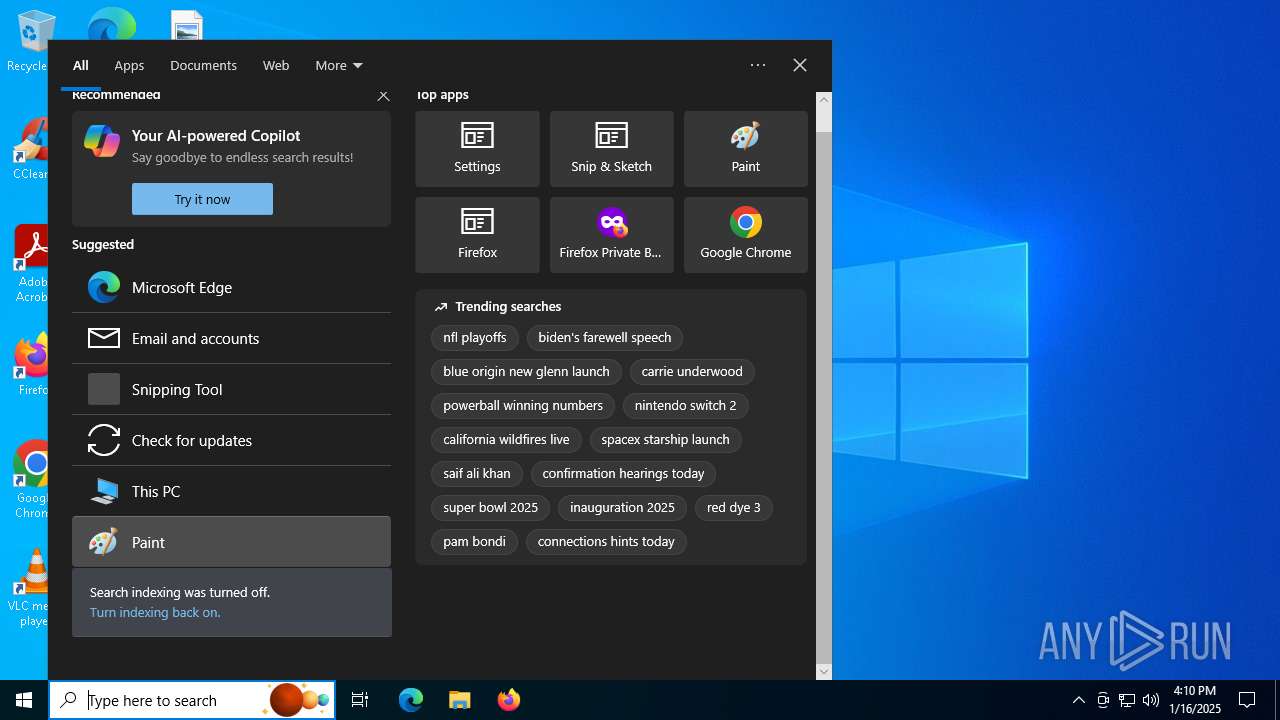Switch to the All tab

81,65
